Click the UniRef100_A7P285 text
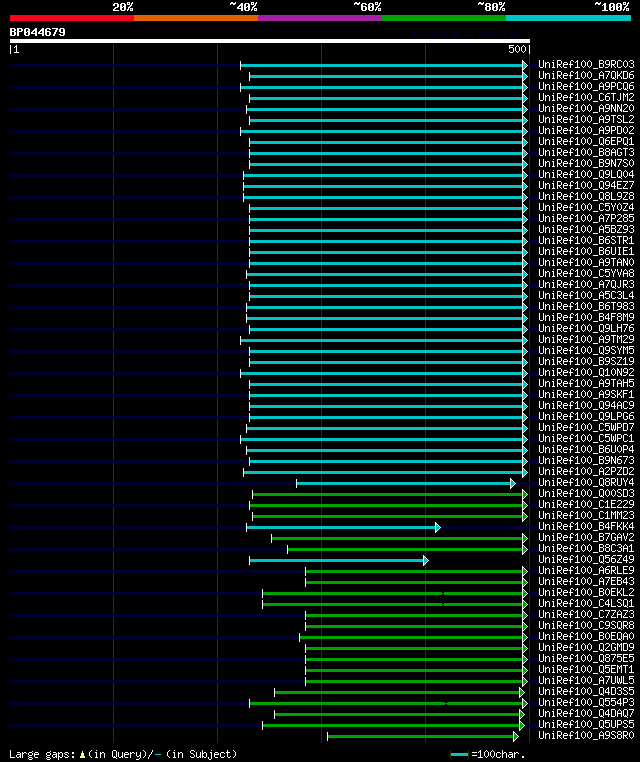The height and width of the screenshot is (762, 640). pyautogui.click(x=586, y=218)
